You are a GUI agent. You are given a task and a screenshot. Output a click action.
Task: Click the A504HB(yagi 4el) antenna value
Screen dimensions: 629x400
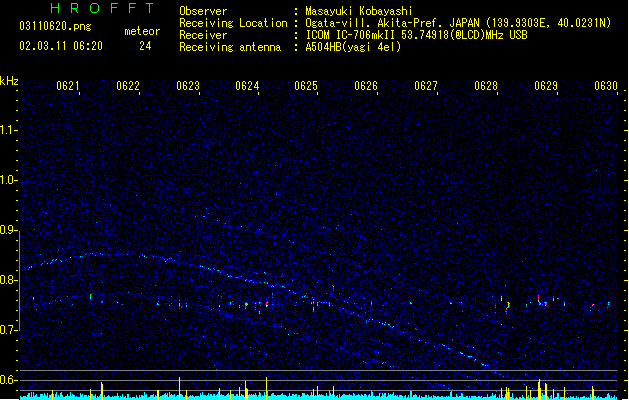point(353,47)
